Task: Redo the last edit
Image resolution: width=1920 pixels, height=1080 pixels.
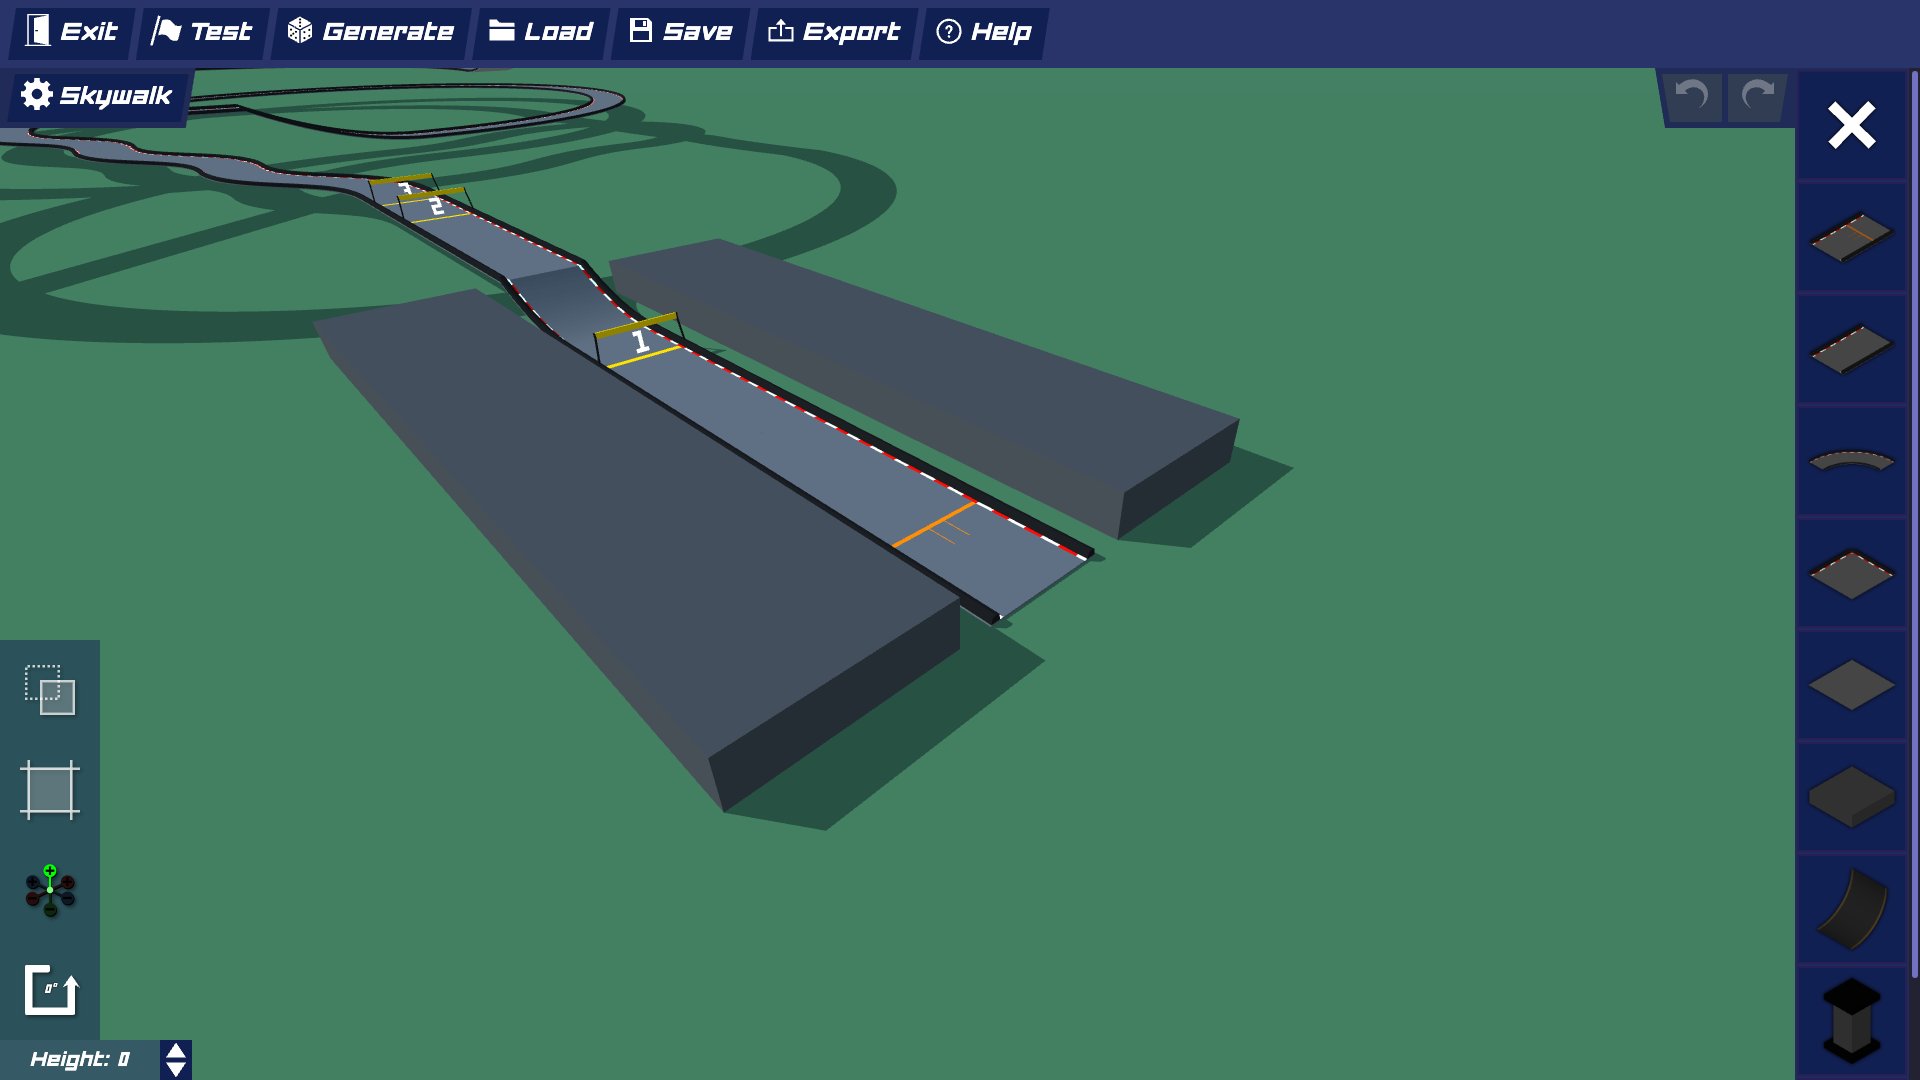Action: [1755, 96]
